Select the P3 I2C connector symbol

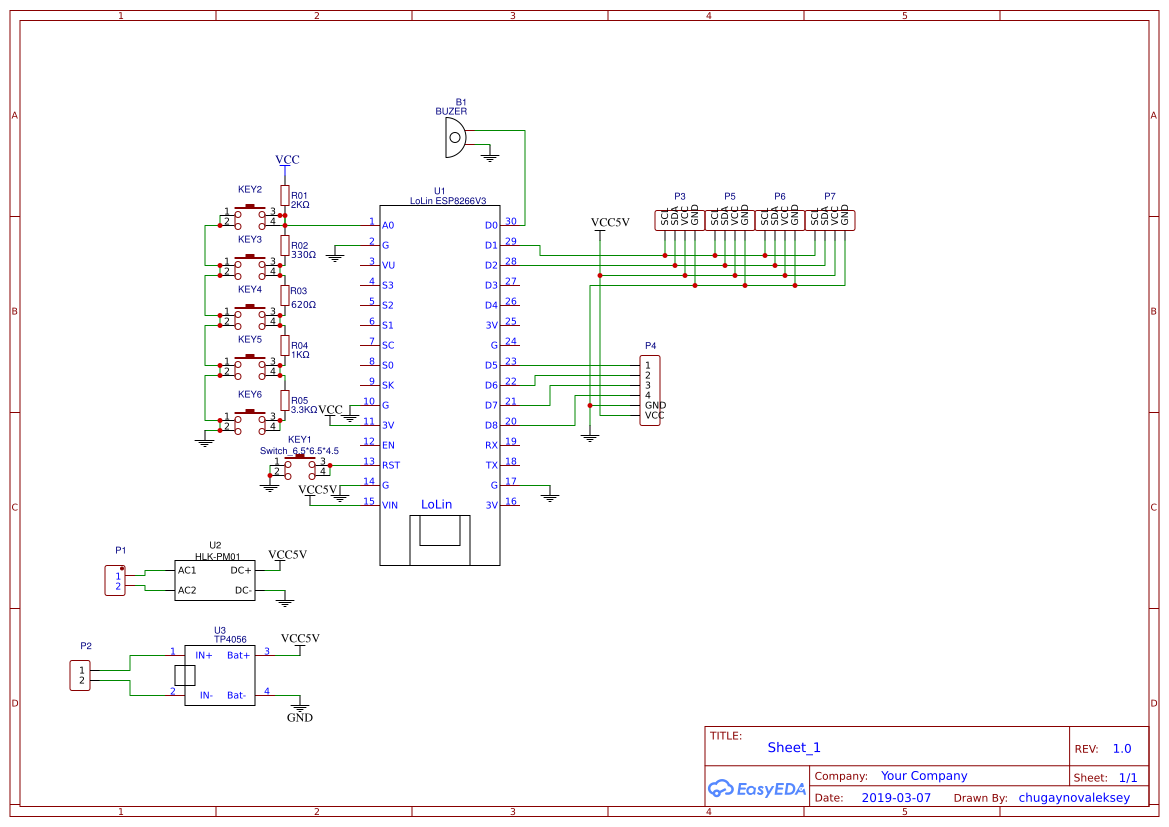680,220
